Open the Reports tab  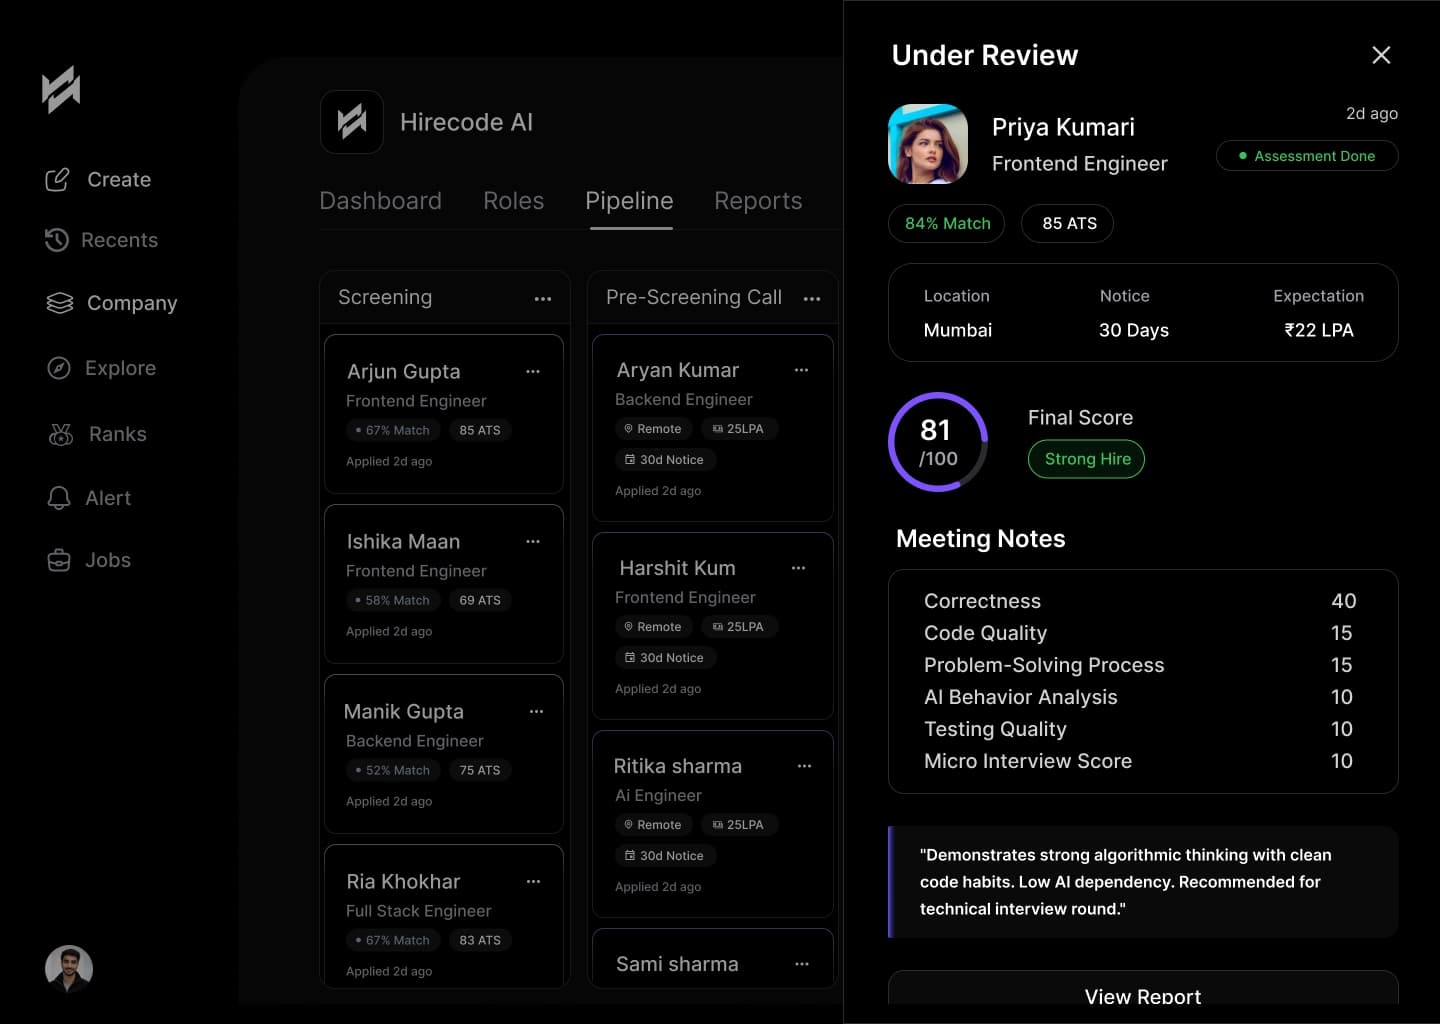pyautogui.click(x=758, y=201)
